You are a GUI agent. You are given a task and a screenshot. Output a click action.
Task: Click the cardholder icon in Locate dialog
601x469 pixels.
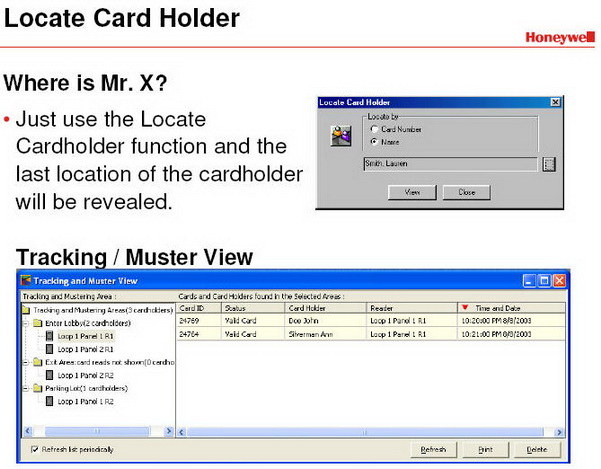pos(341,135)
